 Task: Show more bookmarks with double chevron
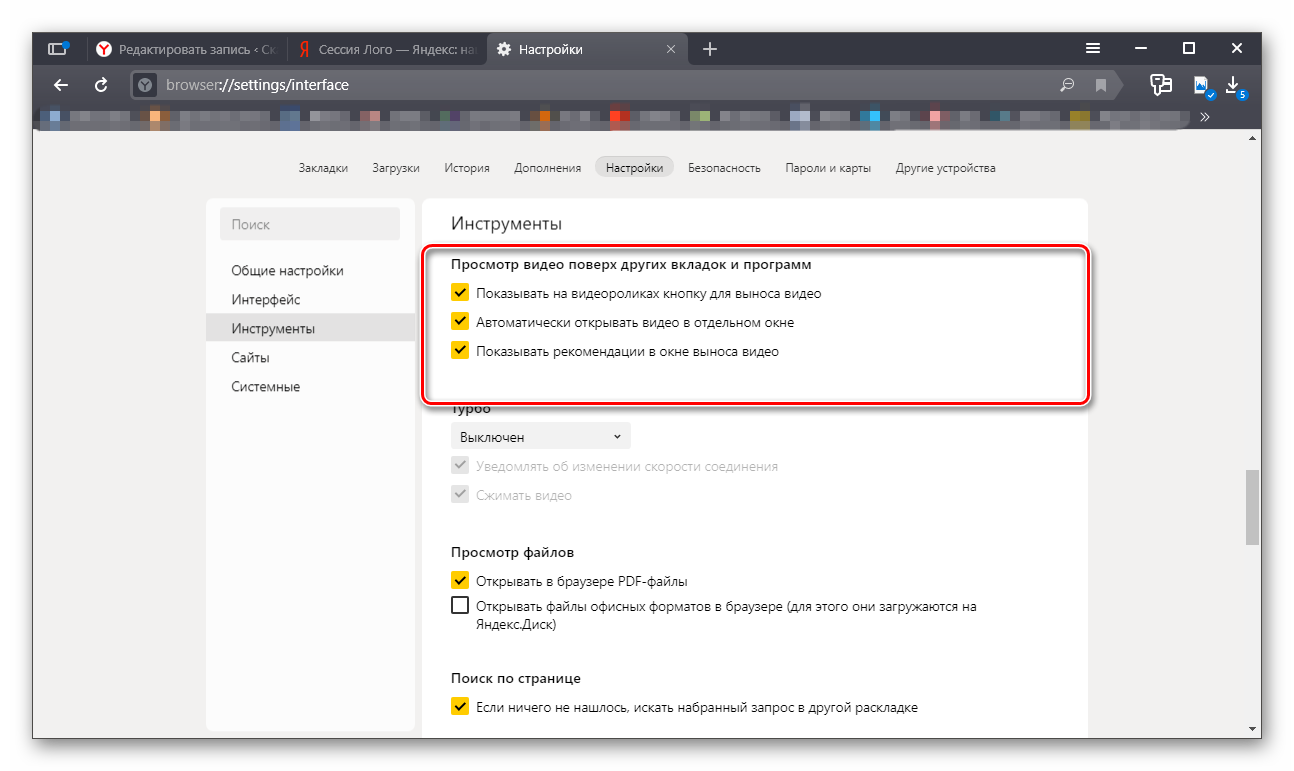click(x=1205, y=117)
